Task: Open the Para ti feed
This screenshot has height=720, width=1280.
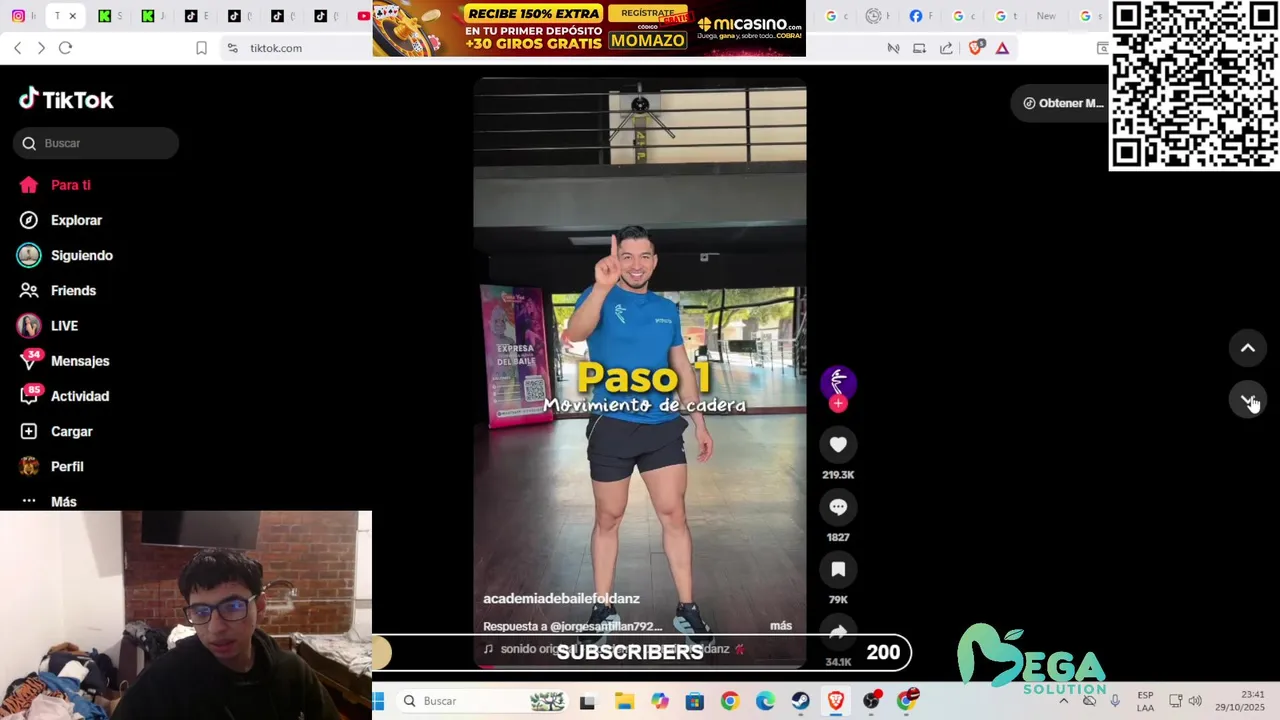Action: 55,185
